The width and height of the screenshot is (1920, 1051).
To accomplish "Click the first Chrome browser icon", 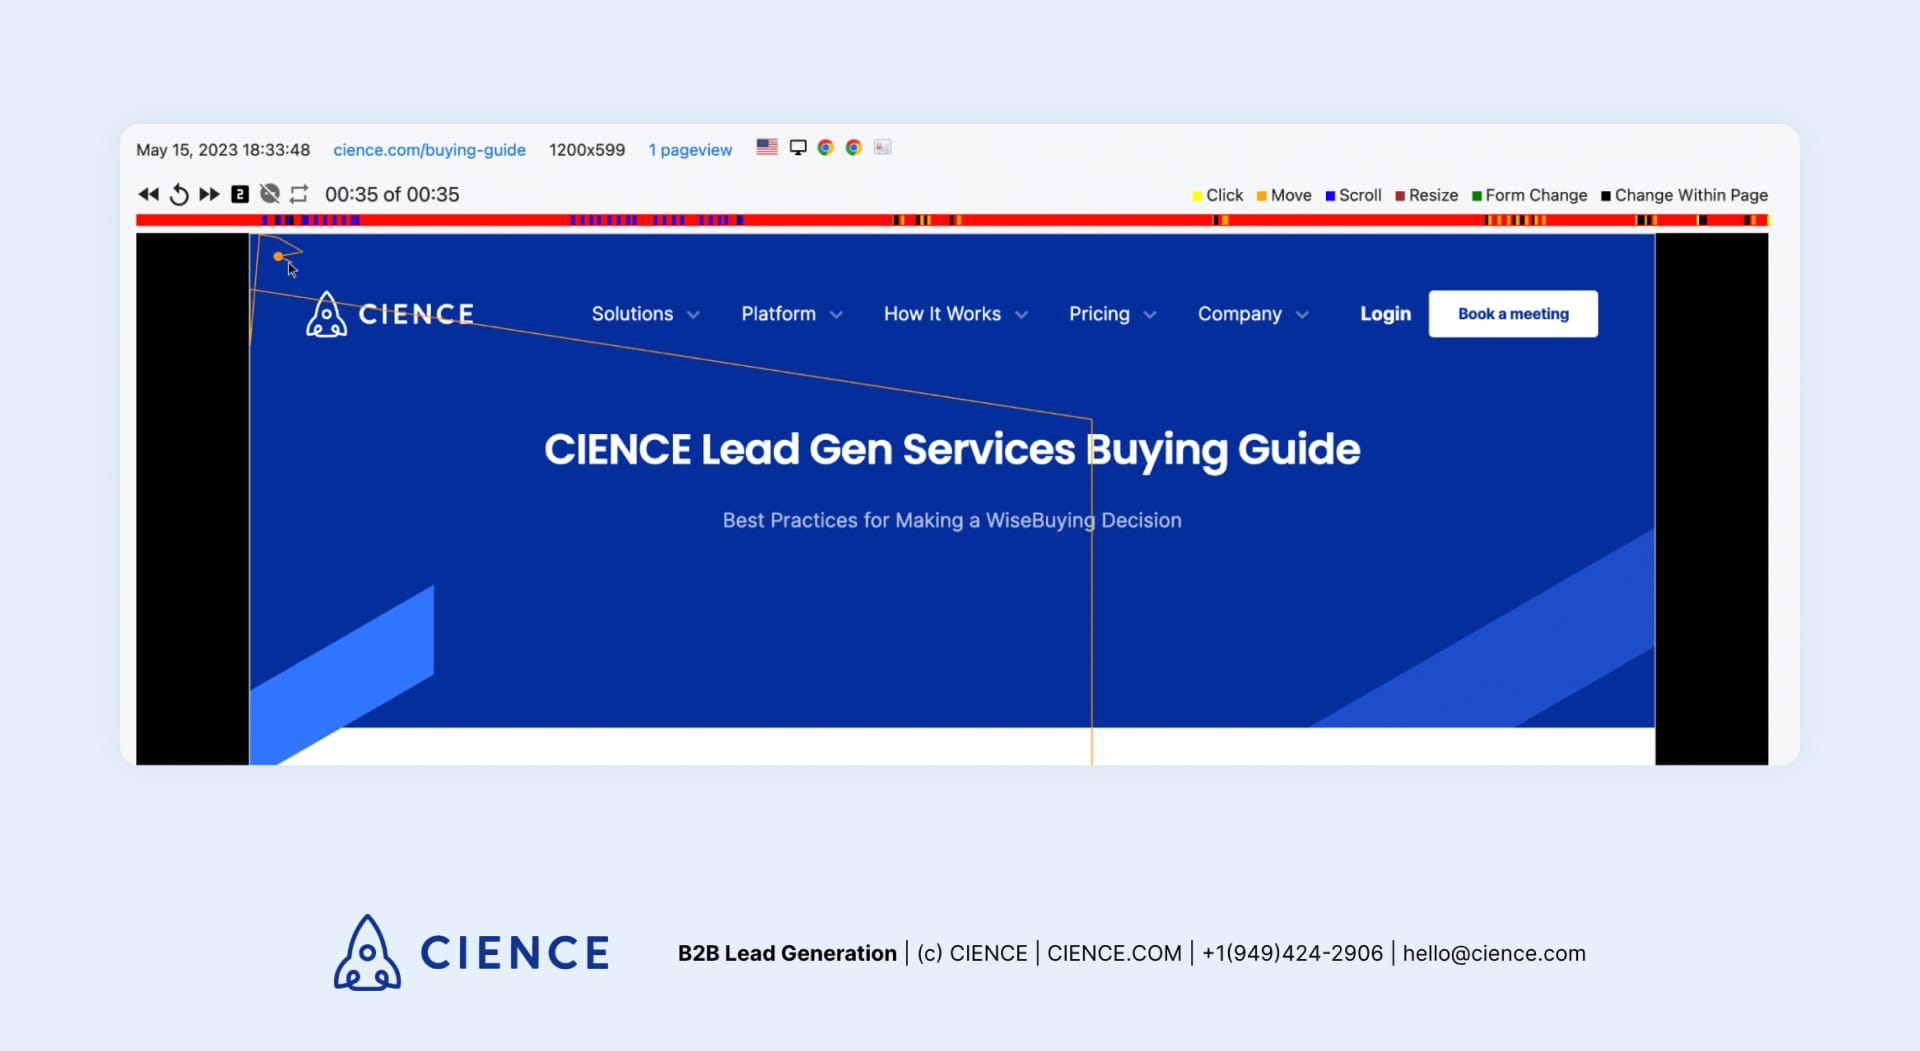I will coord(826,147).
